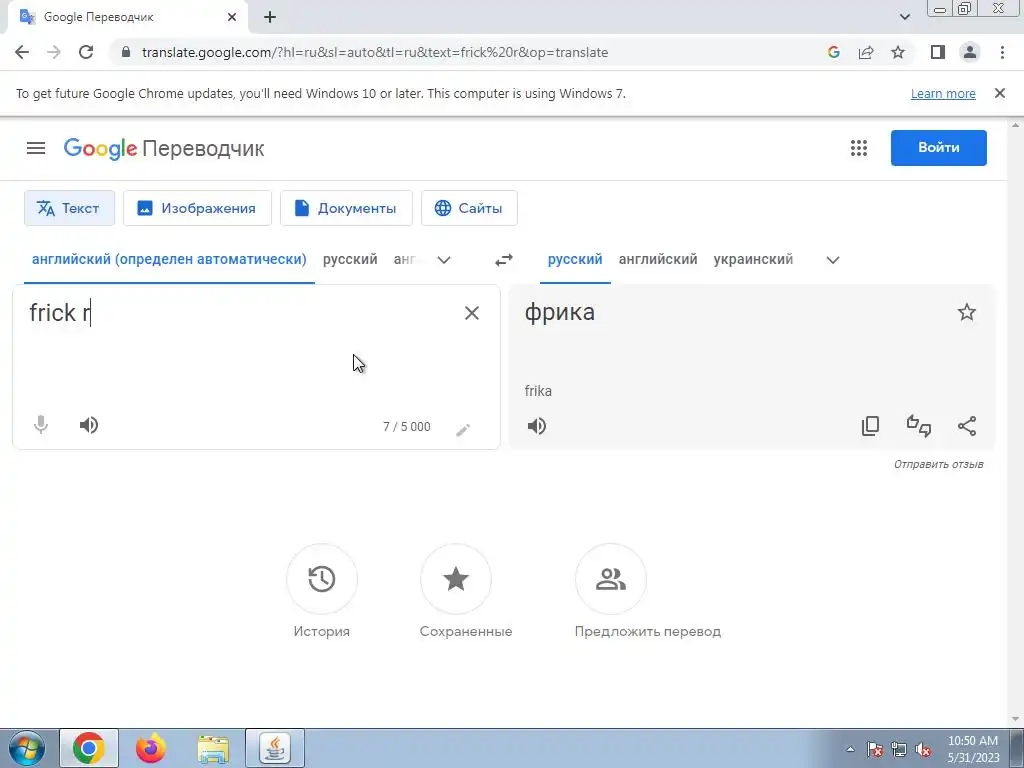The image size is (1024, 768).
Task: Open the main hamburger menu
Action: (x=36, y=148)
